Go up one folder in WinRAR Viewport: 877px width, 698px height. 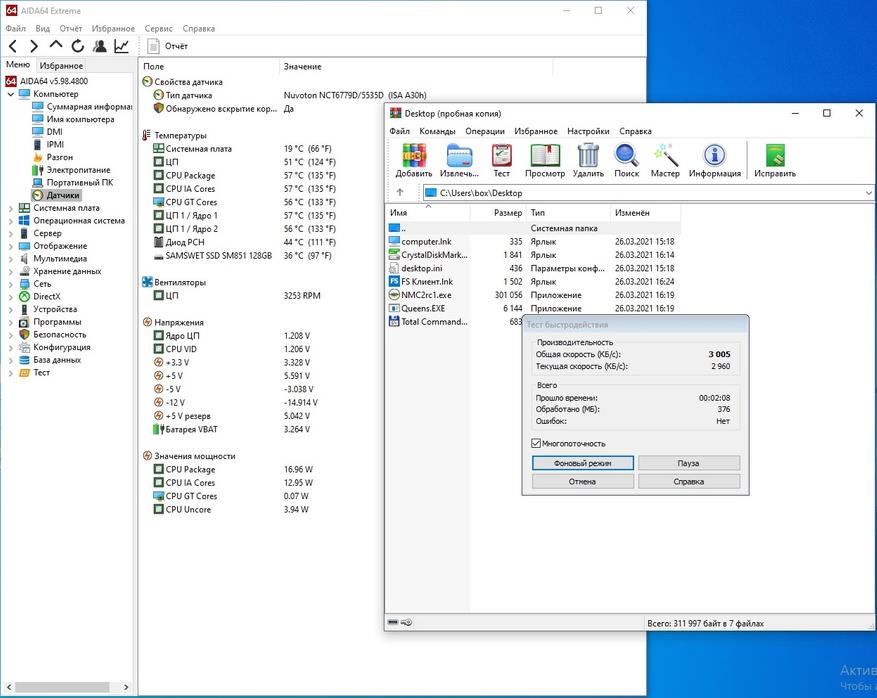400,192
